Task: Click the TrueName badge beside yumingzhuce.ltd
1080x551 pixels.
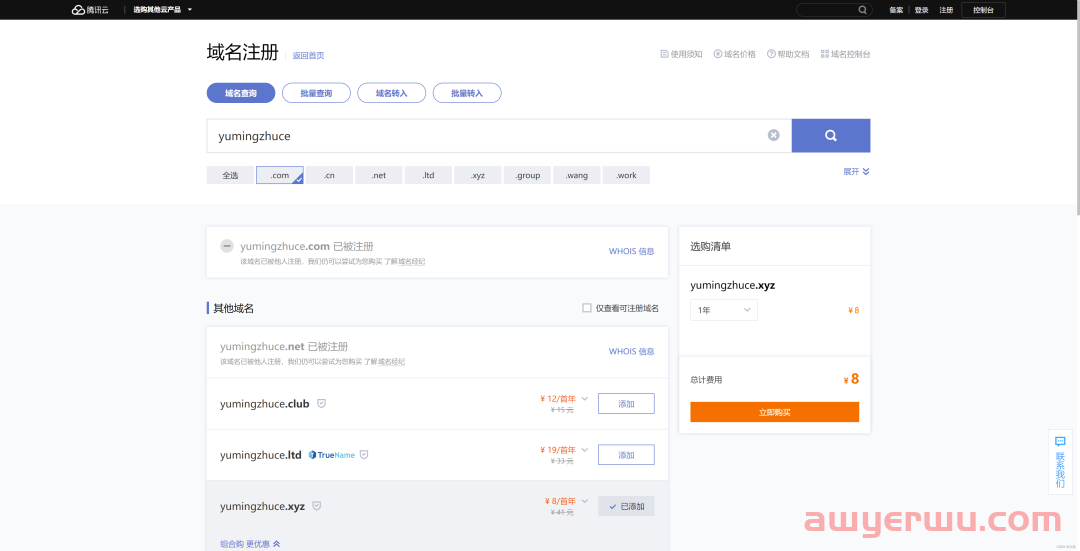Action: click(x=332, y=455)
